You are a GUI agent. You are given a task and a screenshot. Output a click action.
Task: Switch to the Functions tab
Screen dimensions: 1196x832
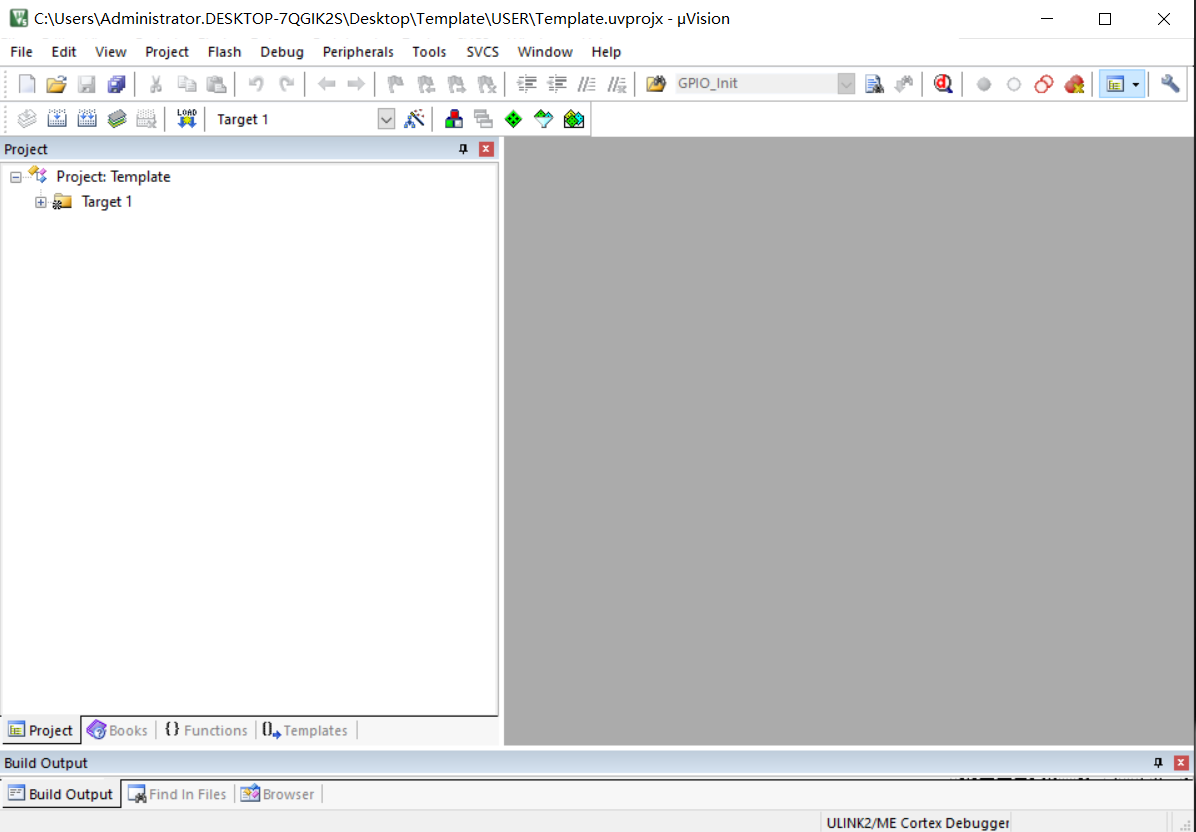tap(206, 731)
